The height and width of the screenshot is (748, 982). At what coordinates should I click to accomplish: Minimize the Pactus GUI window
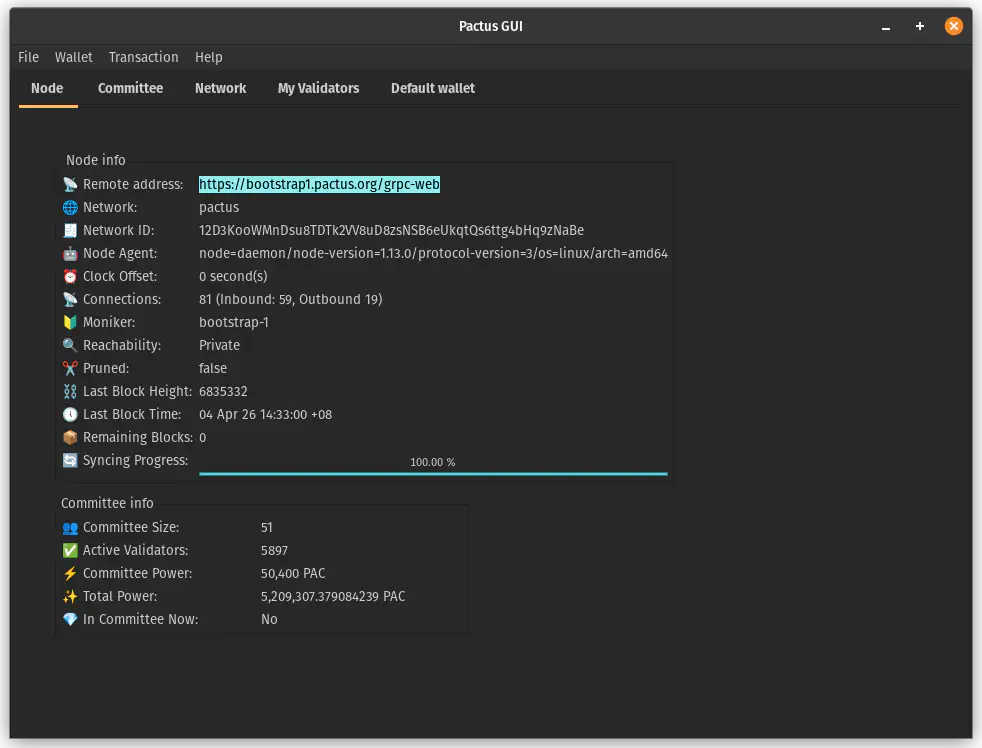pos(886,26)
